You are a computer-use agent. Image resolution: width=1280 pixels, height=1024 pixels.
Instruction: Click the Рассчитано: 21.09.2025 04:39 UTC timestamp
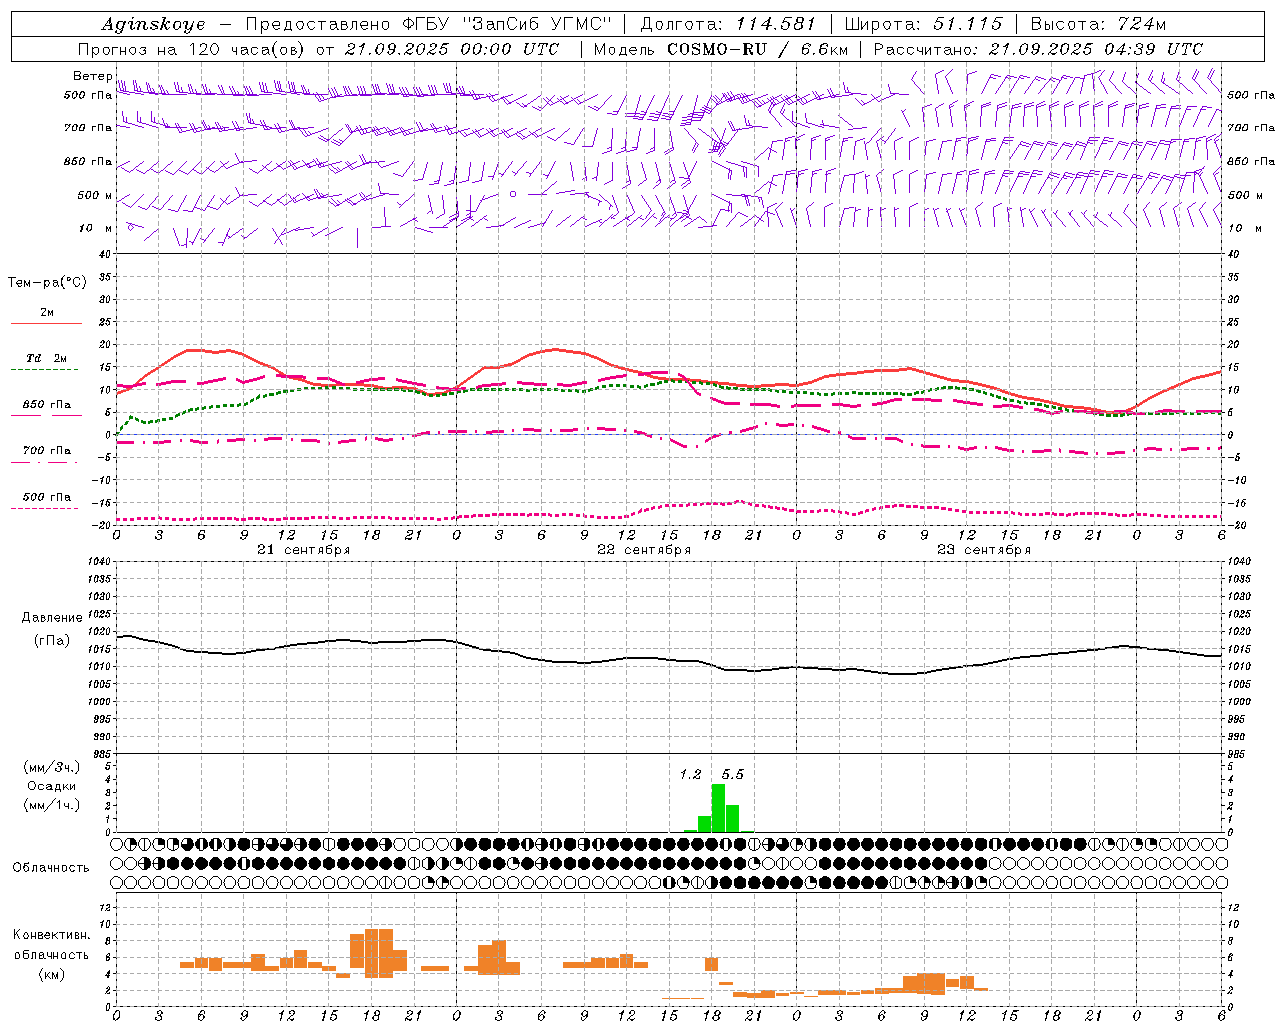[x=1038, y=49]
